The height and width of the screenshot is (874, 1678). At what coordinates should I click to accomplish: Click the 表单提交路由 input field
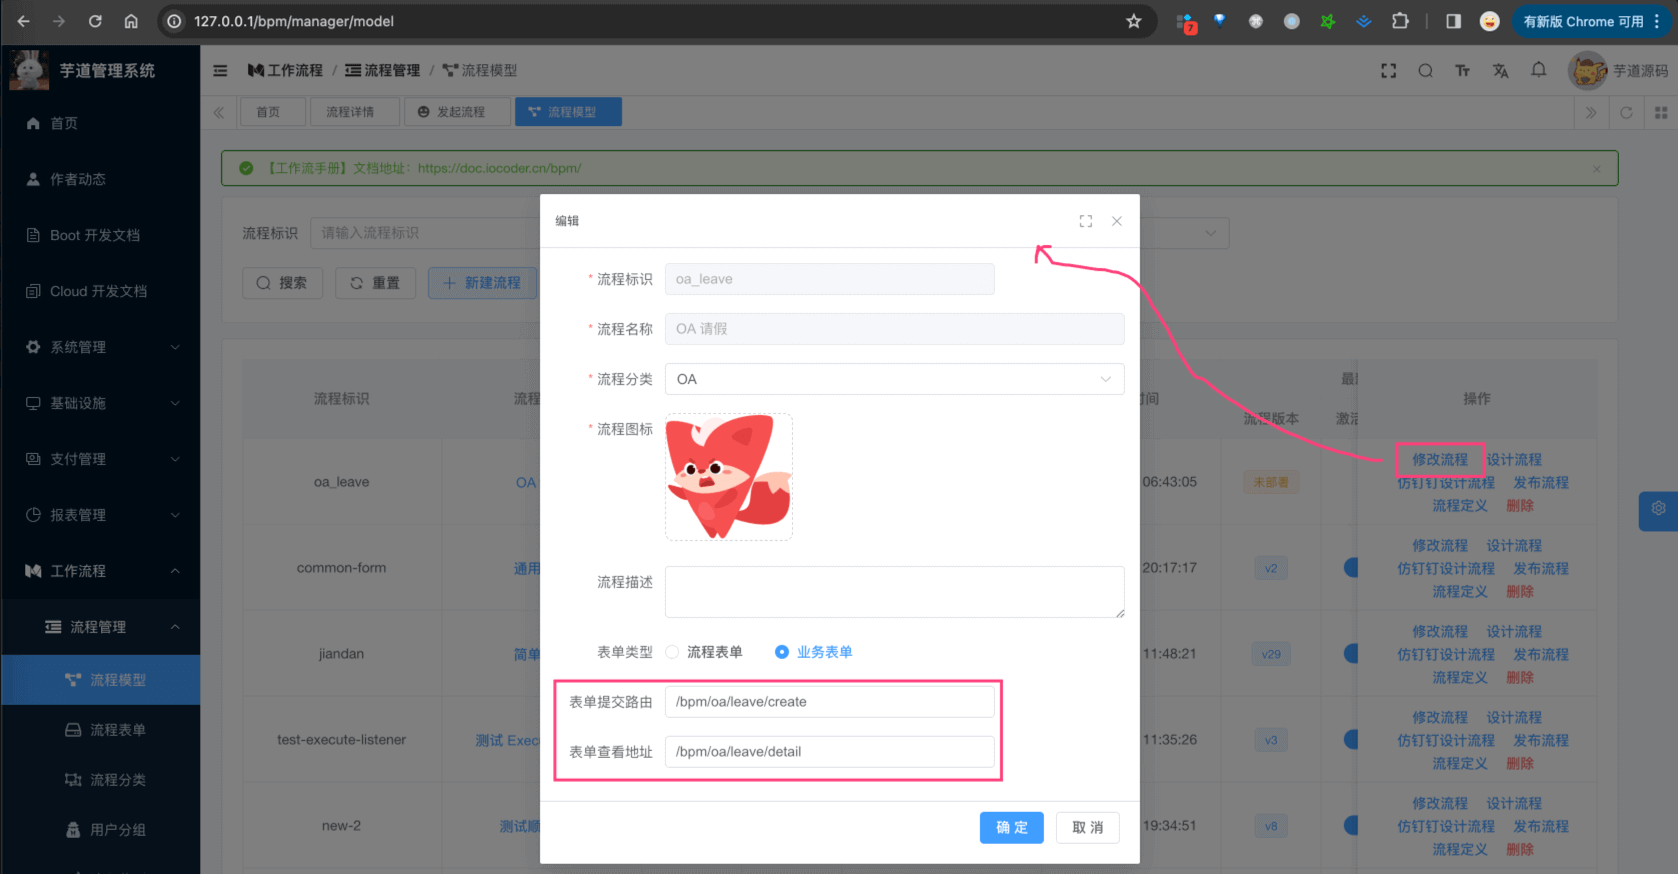pyautogui.click(x=829, y=702)
